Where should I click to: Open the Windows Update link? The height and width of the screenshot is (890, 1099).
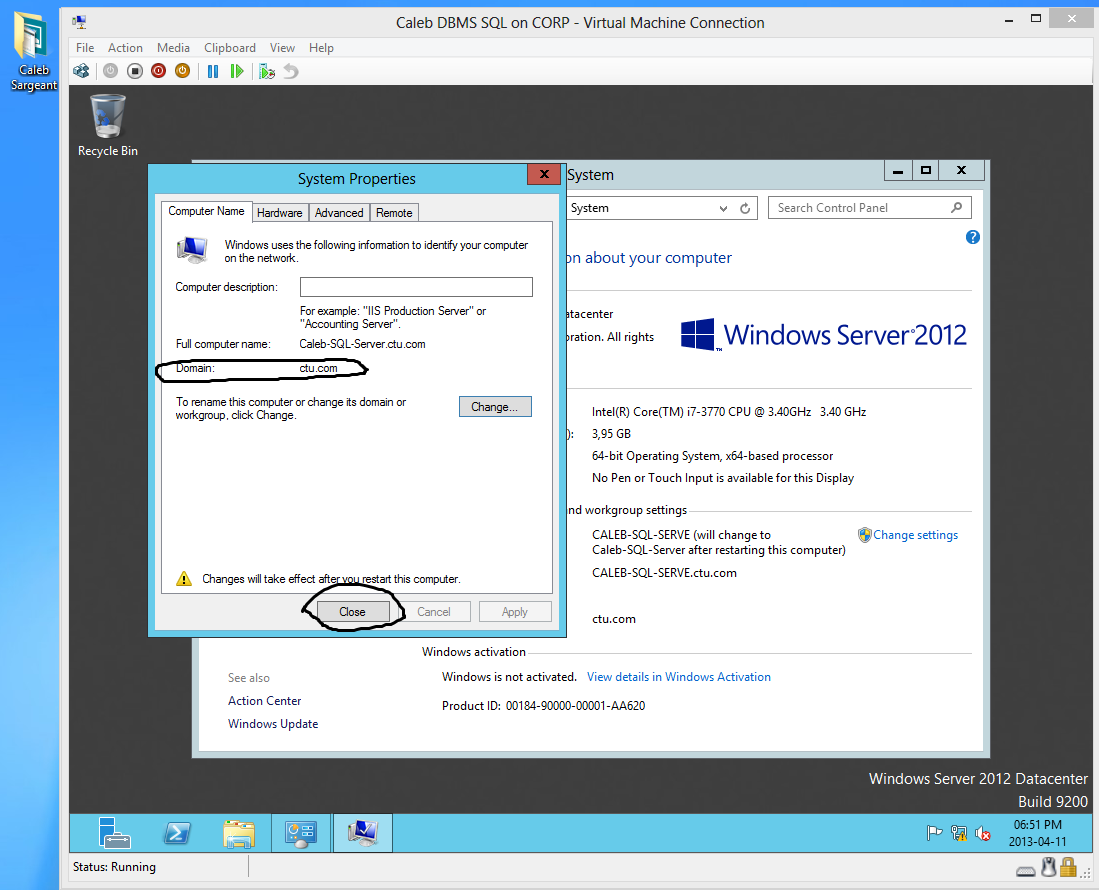point(273,723)
